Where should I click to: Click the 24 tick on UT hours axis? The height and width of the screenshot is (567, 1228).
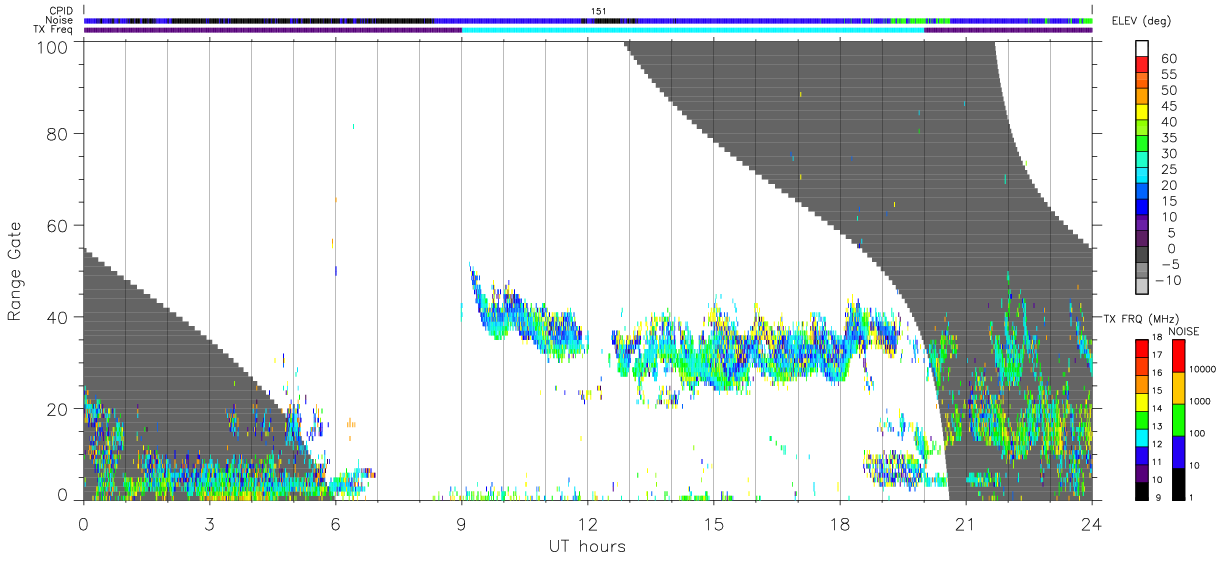(1091, 523)
